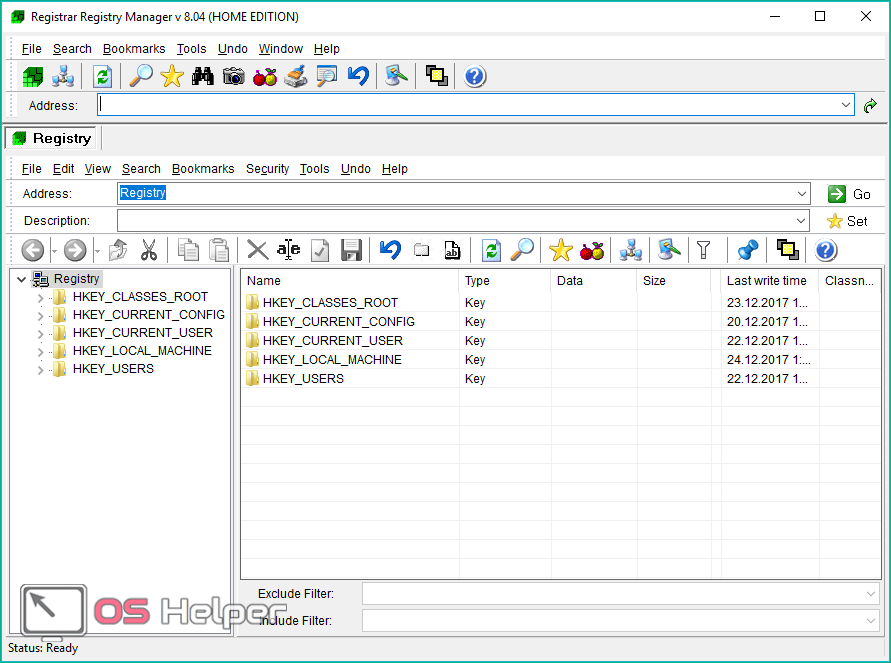Click the green back arrow button

click(33, 250)
